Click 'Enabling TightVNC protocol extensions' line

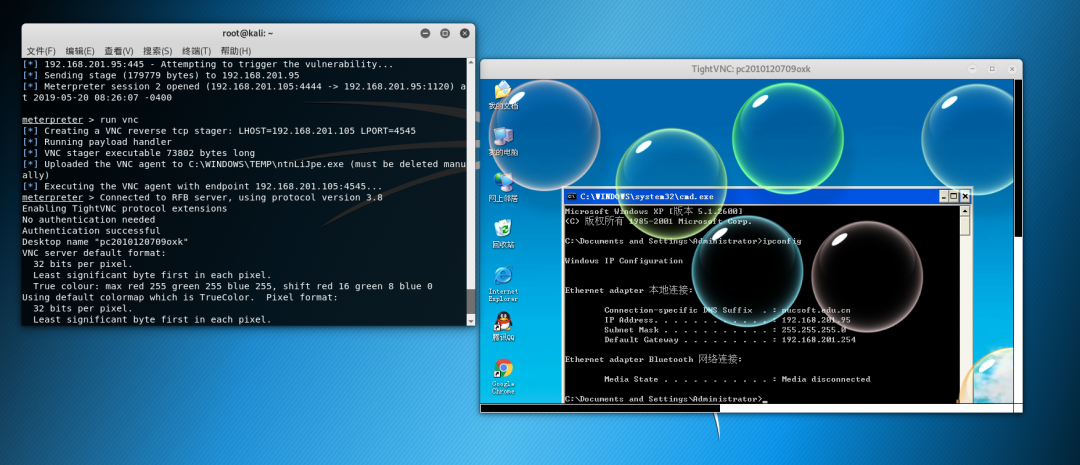pyautogui.click(x=125, y=209)
